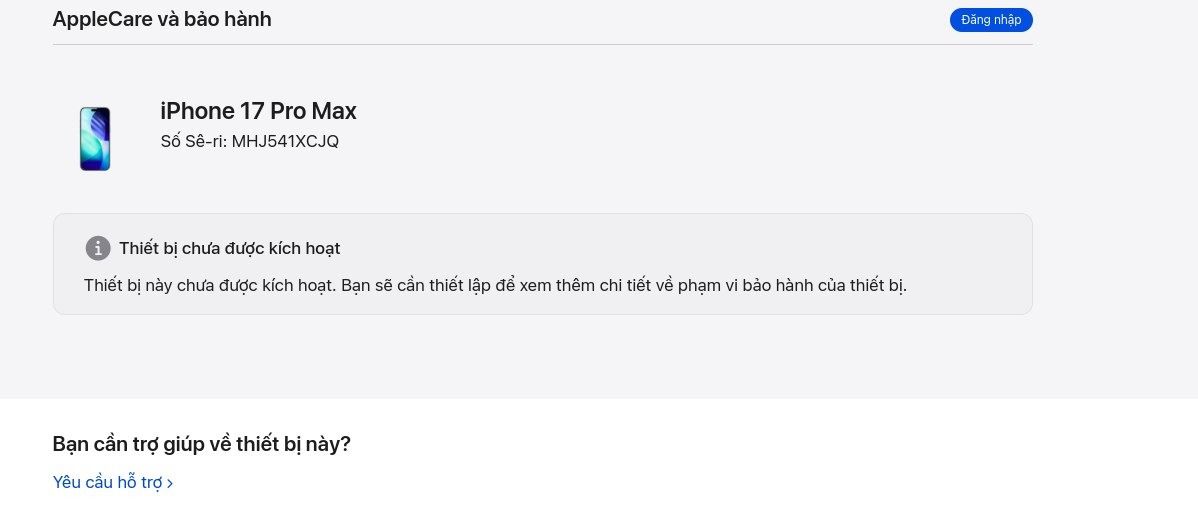Screen dimensions: 1198x524
Task: Click the divider line under the AppleCare header
Action: 542,44
